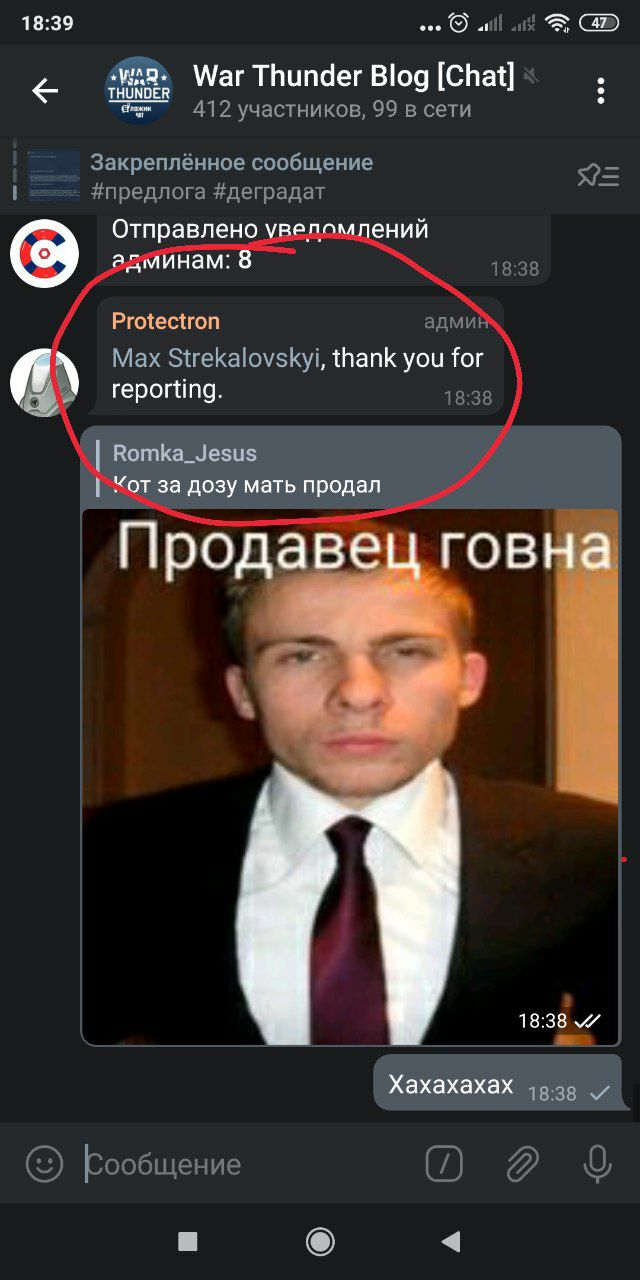Tap Android recent apps square button
640x1280 pixels.
click(x=187, y=1242)
